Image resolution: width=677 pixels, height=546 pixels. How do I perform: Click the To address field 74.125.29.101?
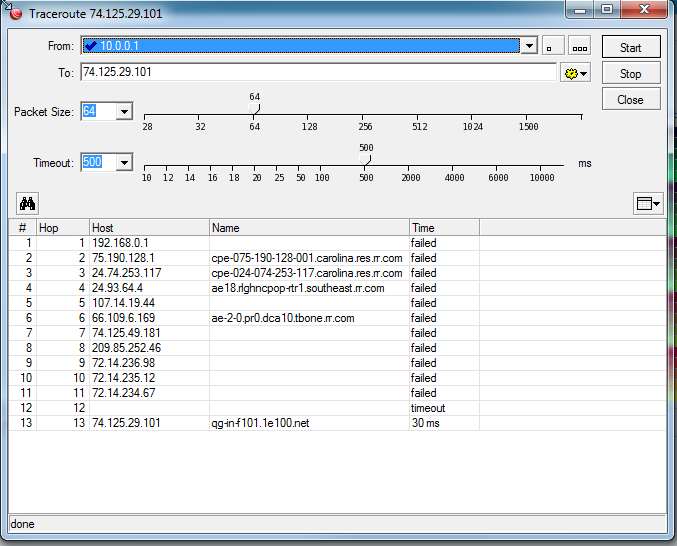coord(318,72)
